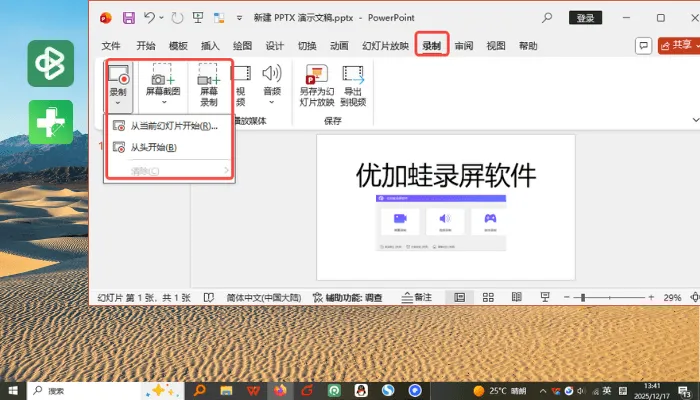Click the 登录 sign-in button

(585, 18)
